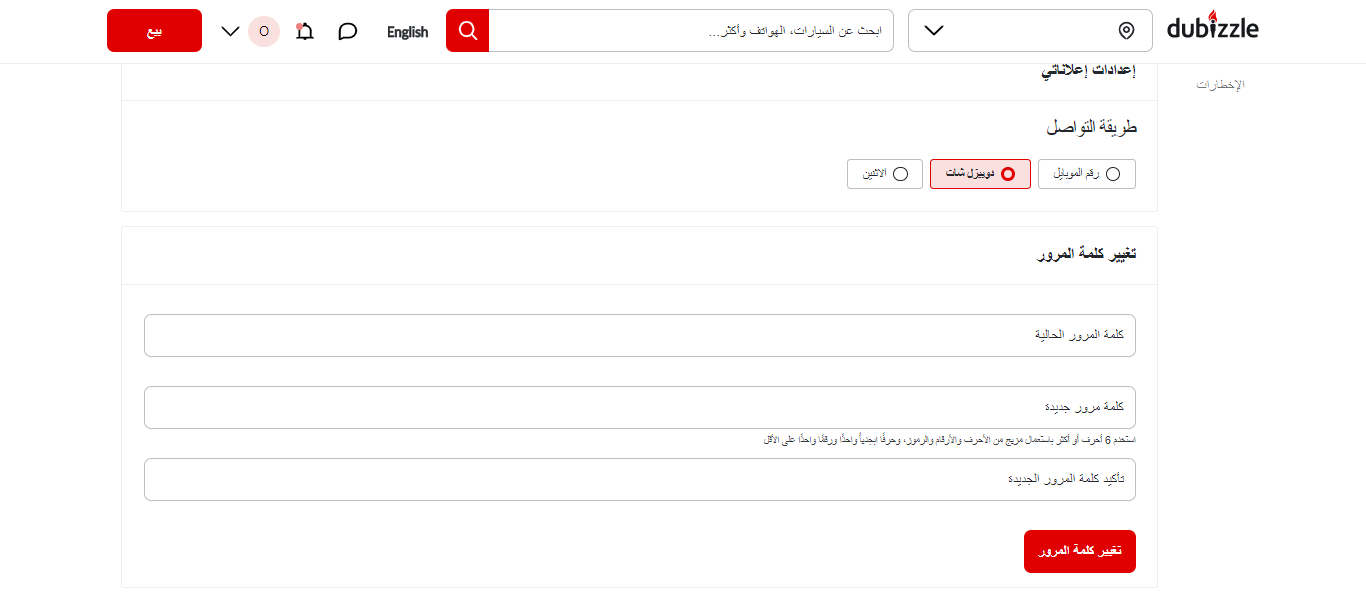This screenshot has width=1366, height=600.
Task: Click the كلمة مرور جديدة field
Action: pos(640,407)
